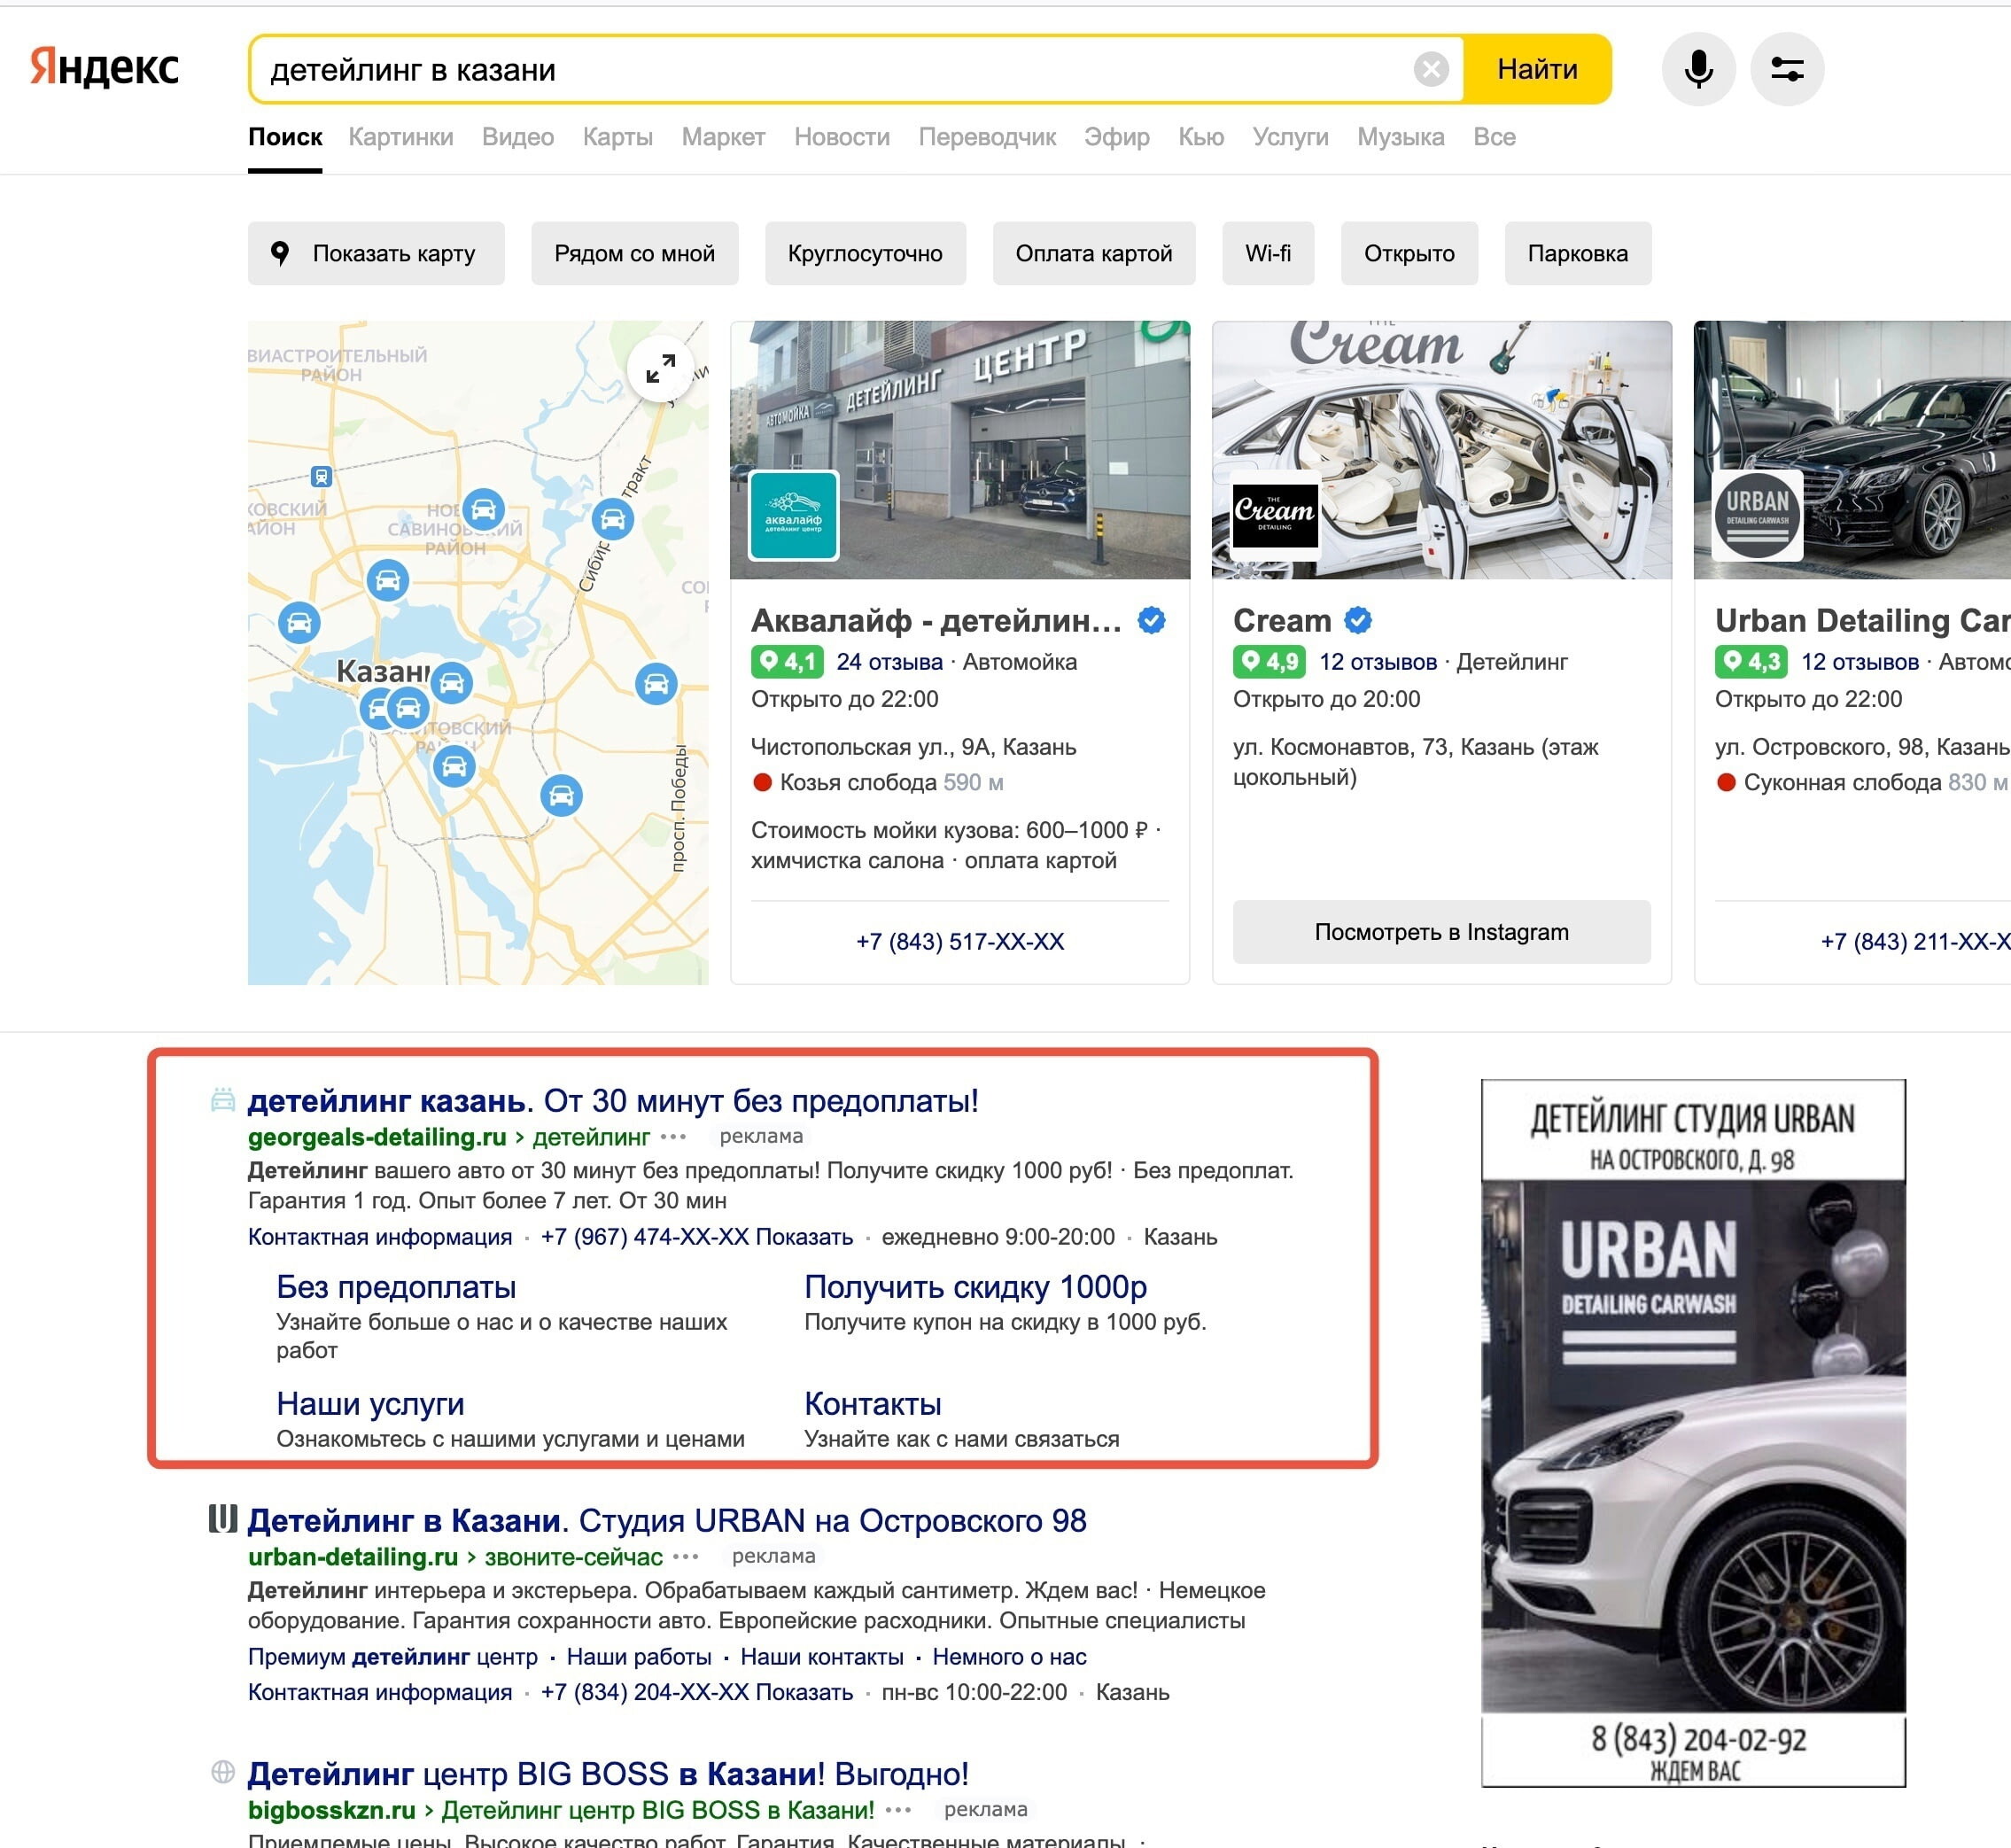The image size is (2011, 1848).
Task: Enable the Wi-fi filter chip
Action: 1267,253
